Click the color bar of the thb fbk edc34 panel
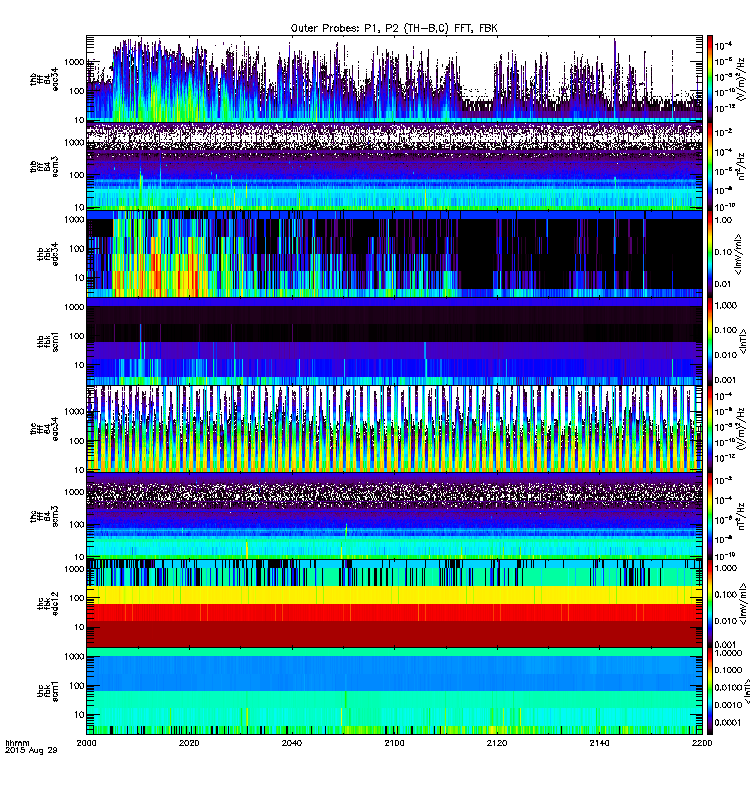This screenshot has width=750, height=800. [710, 254]
